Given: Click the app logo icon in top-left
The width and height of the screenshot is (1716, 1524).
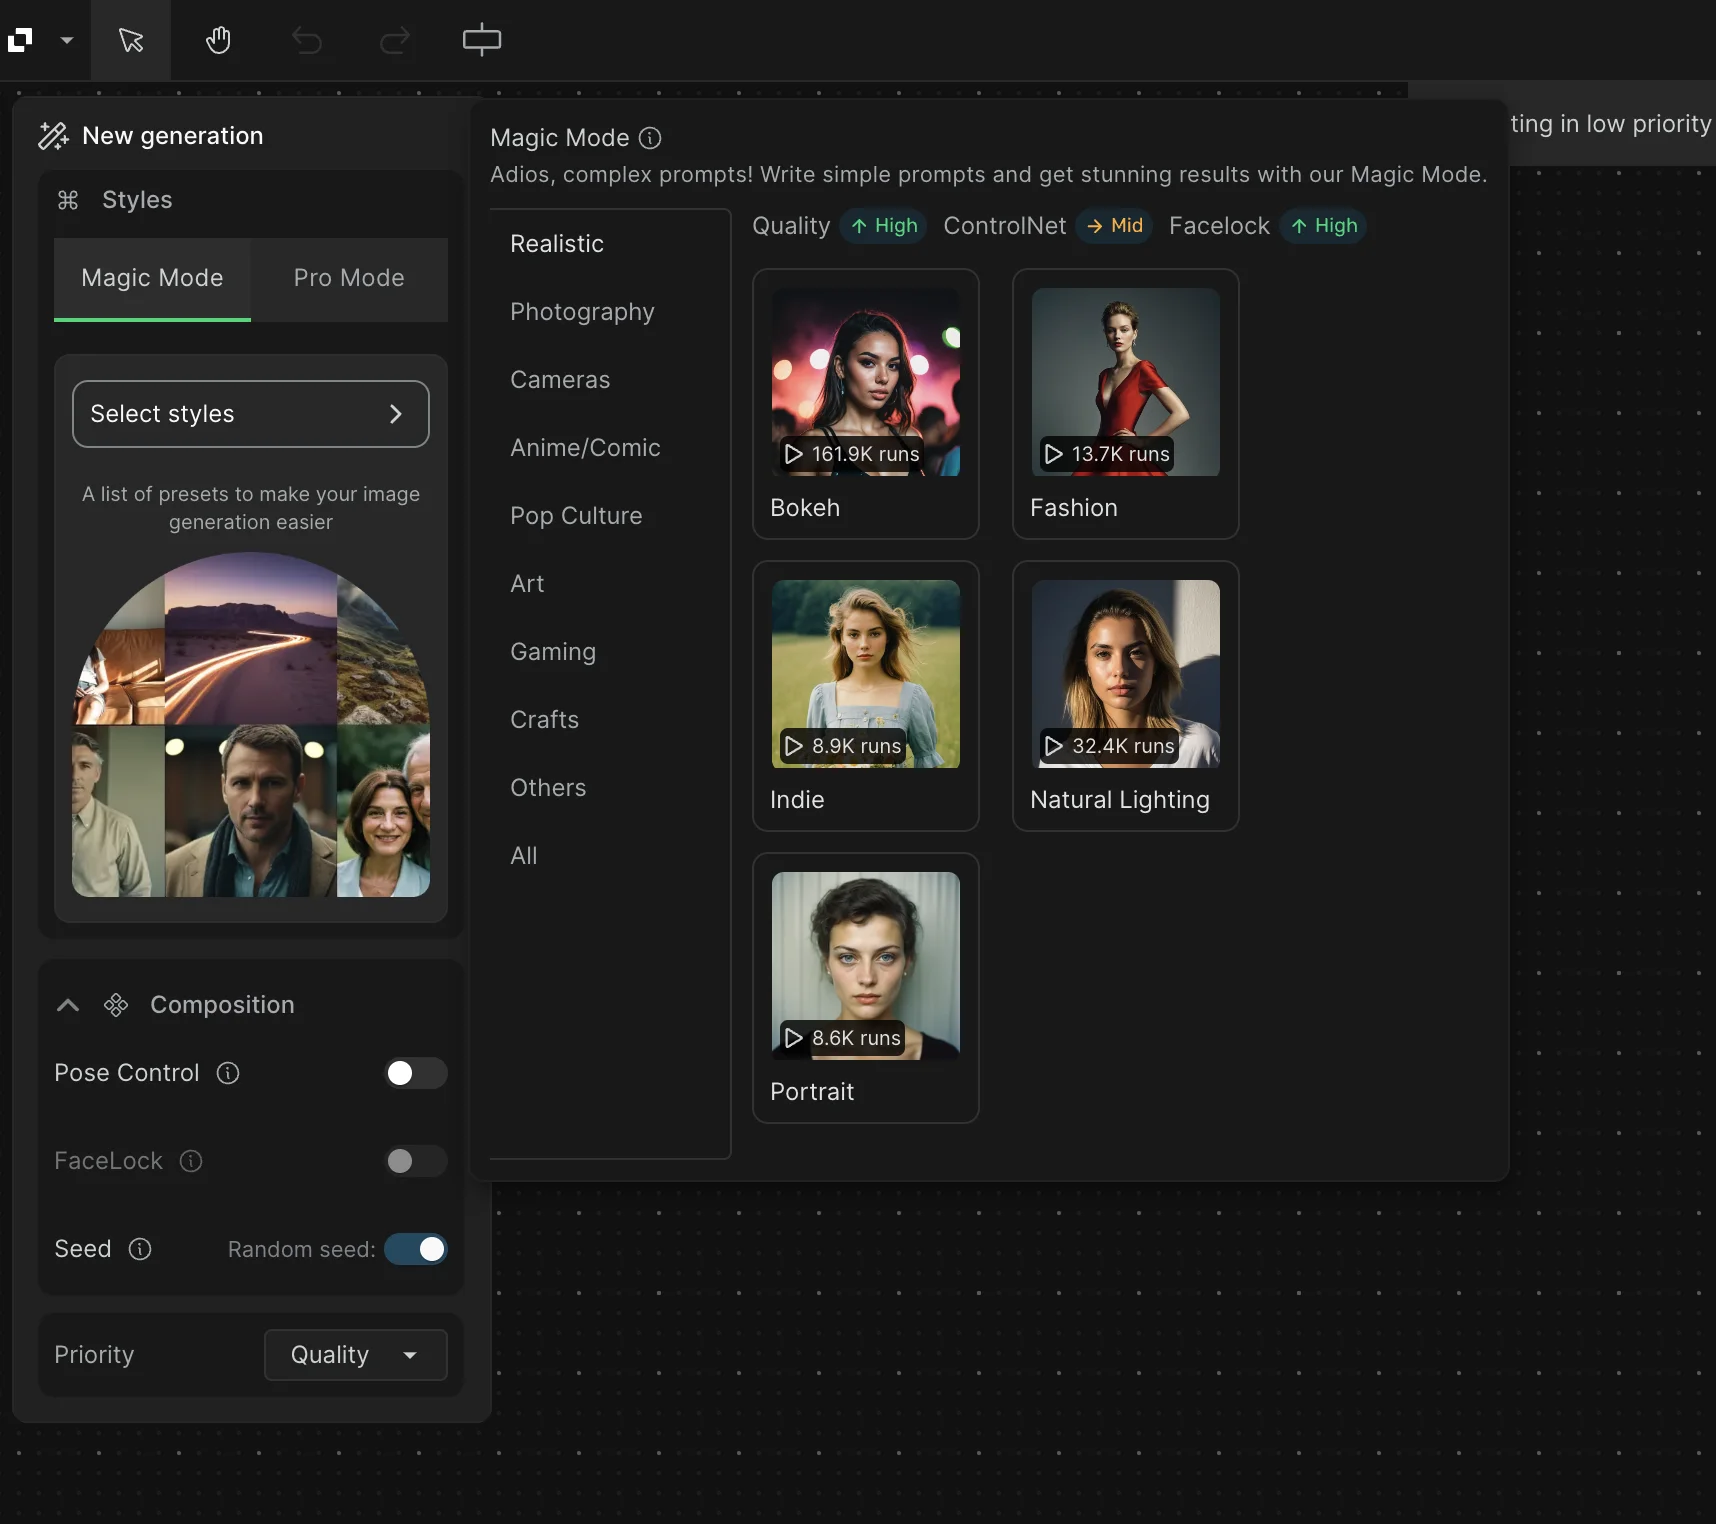Looking at the screenshot, I should (x=20, y=40).
